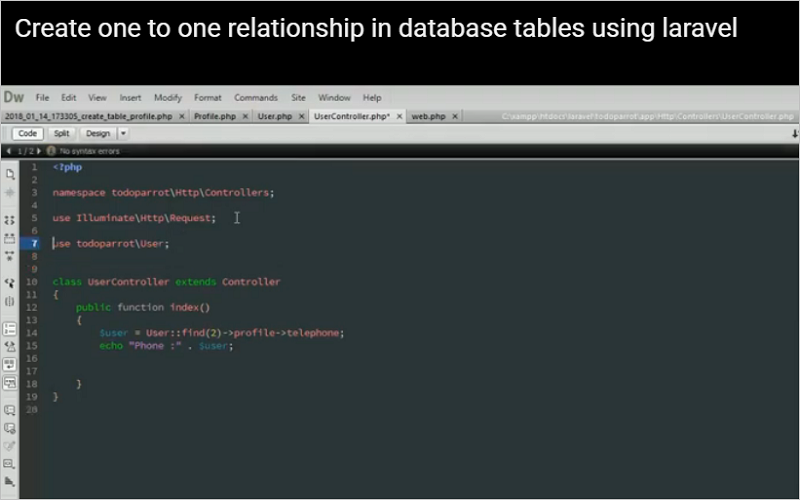Open the Help menu
The height and width of the screenshot is (500, 800).
(x=372, y=97)
